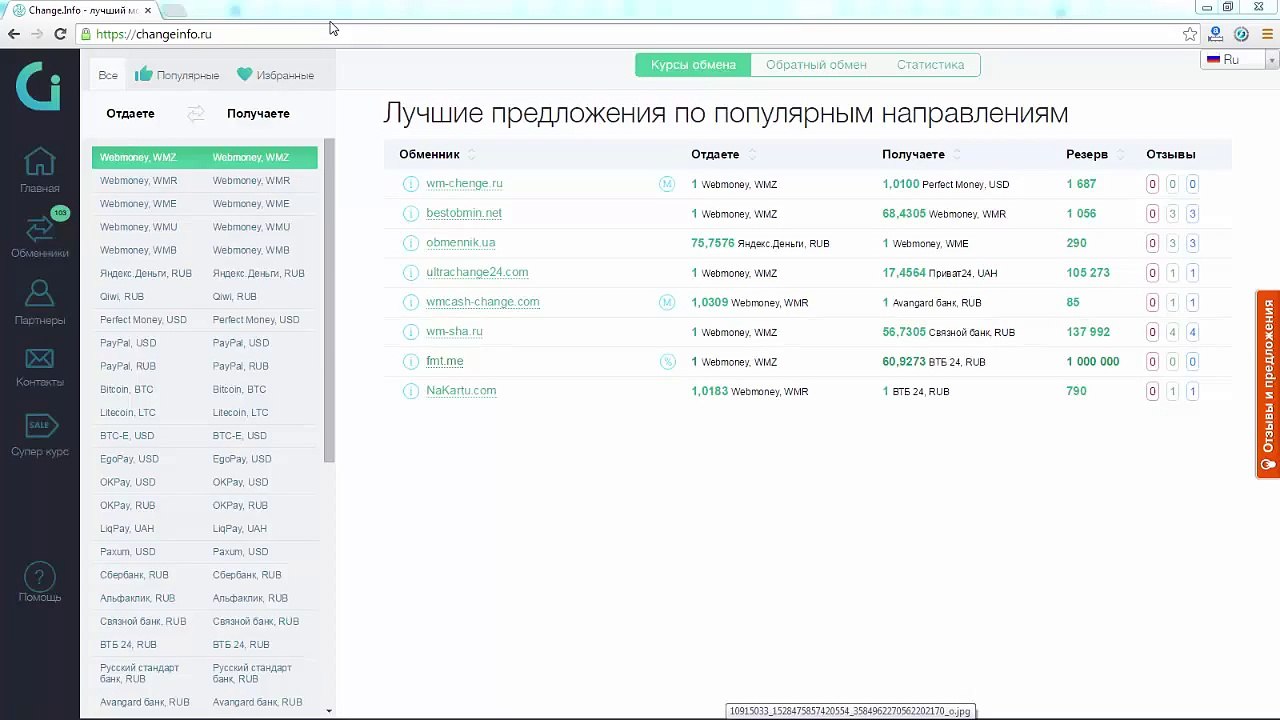Image resolution: width=1280 pixels, height=720 pixels.
Task: Click the currency list vertical scrollbar
Action: [329, 300]
